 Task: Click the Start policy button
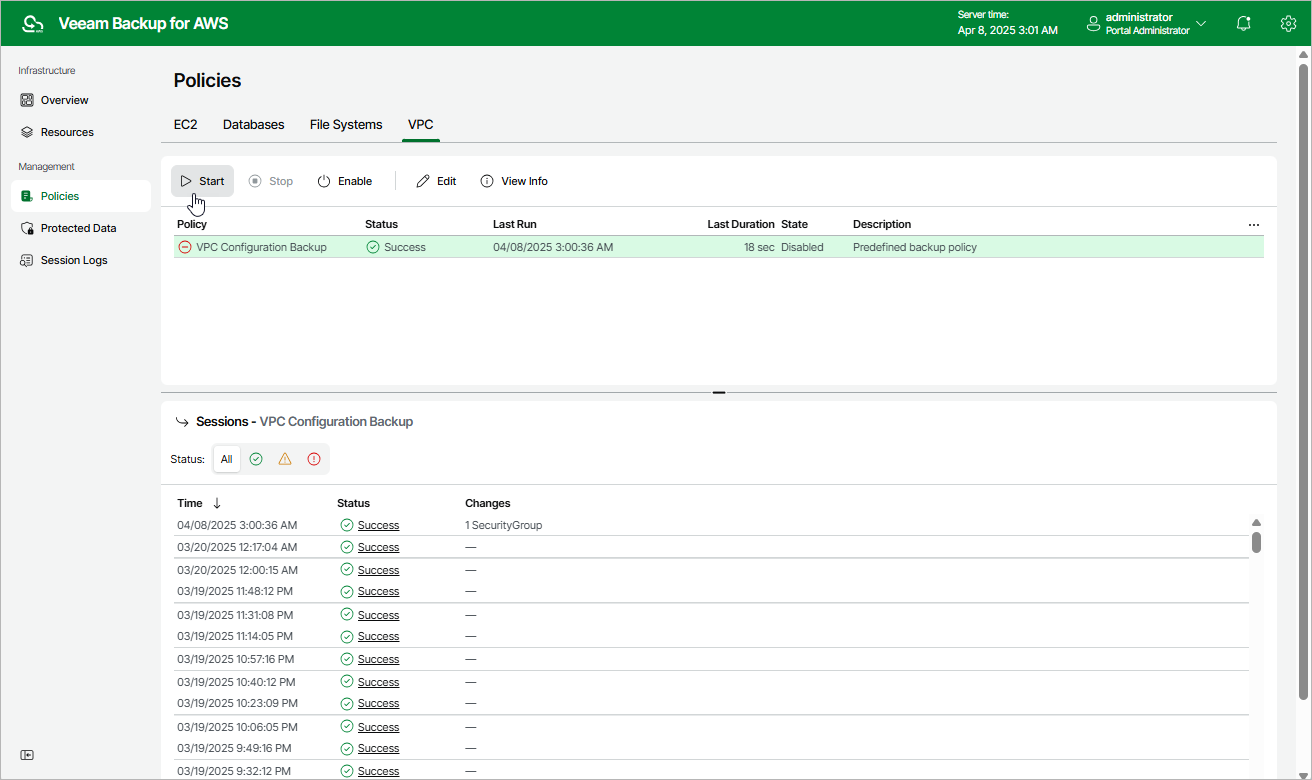click(202, 181)
